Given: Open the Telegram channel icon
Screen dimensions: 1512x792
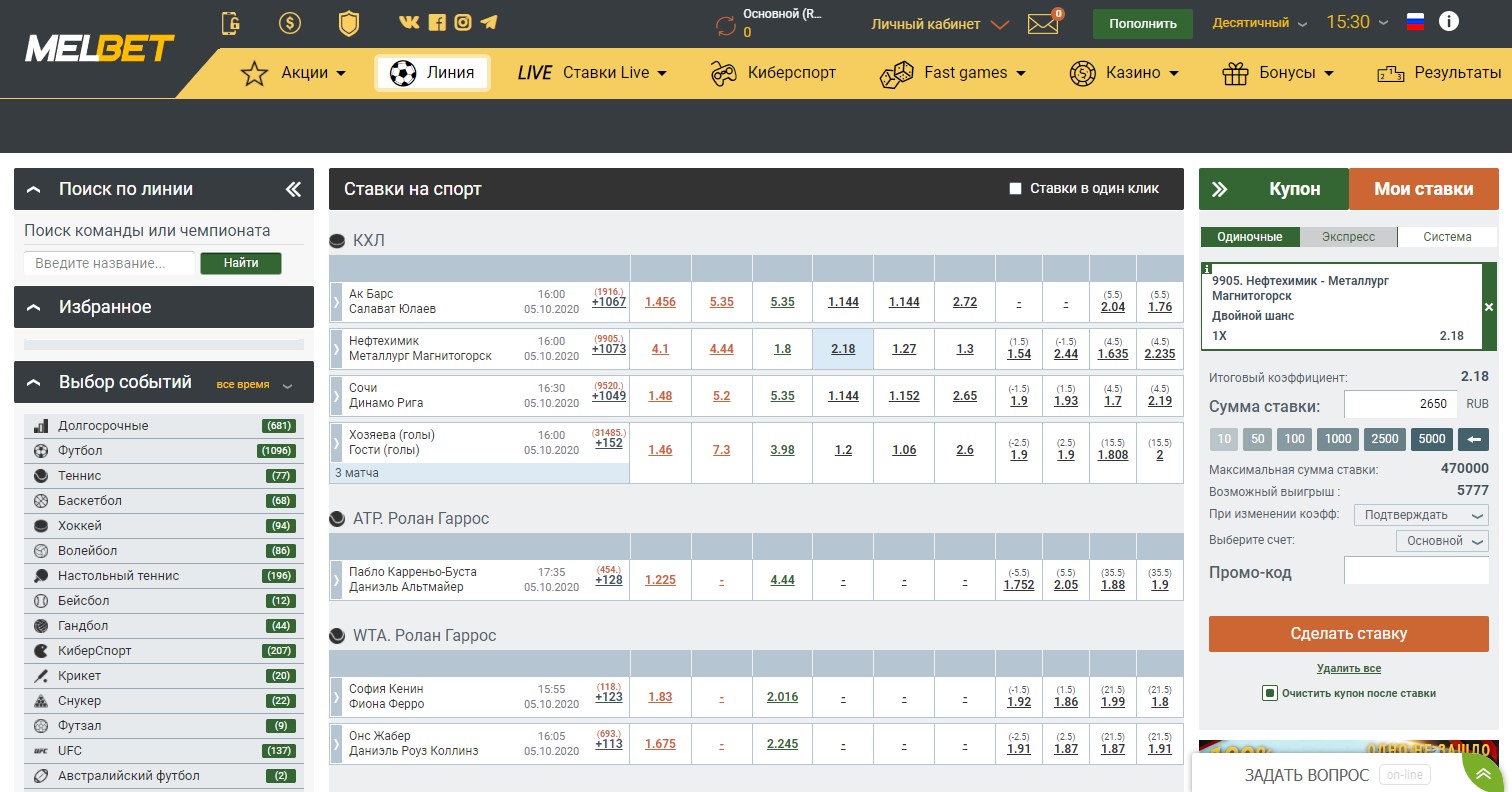Looking at the screenshot, I should [x=489, y=22].
